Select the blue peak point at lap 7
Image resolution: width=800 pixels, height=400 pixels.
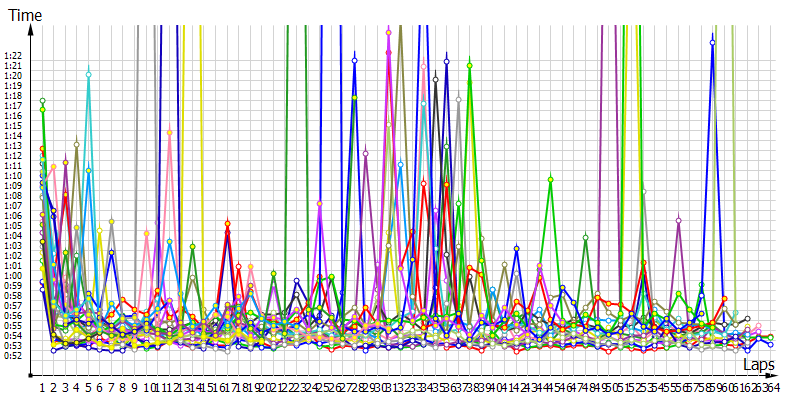[x=112, y=253]
